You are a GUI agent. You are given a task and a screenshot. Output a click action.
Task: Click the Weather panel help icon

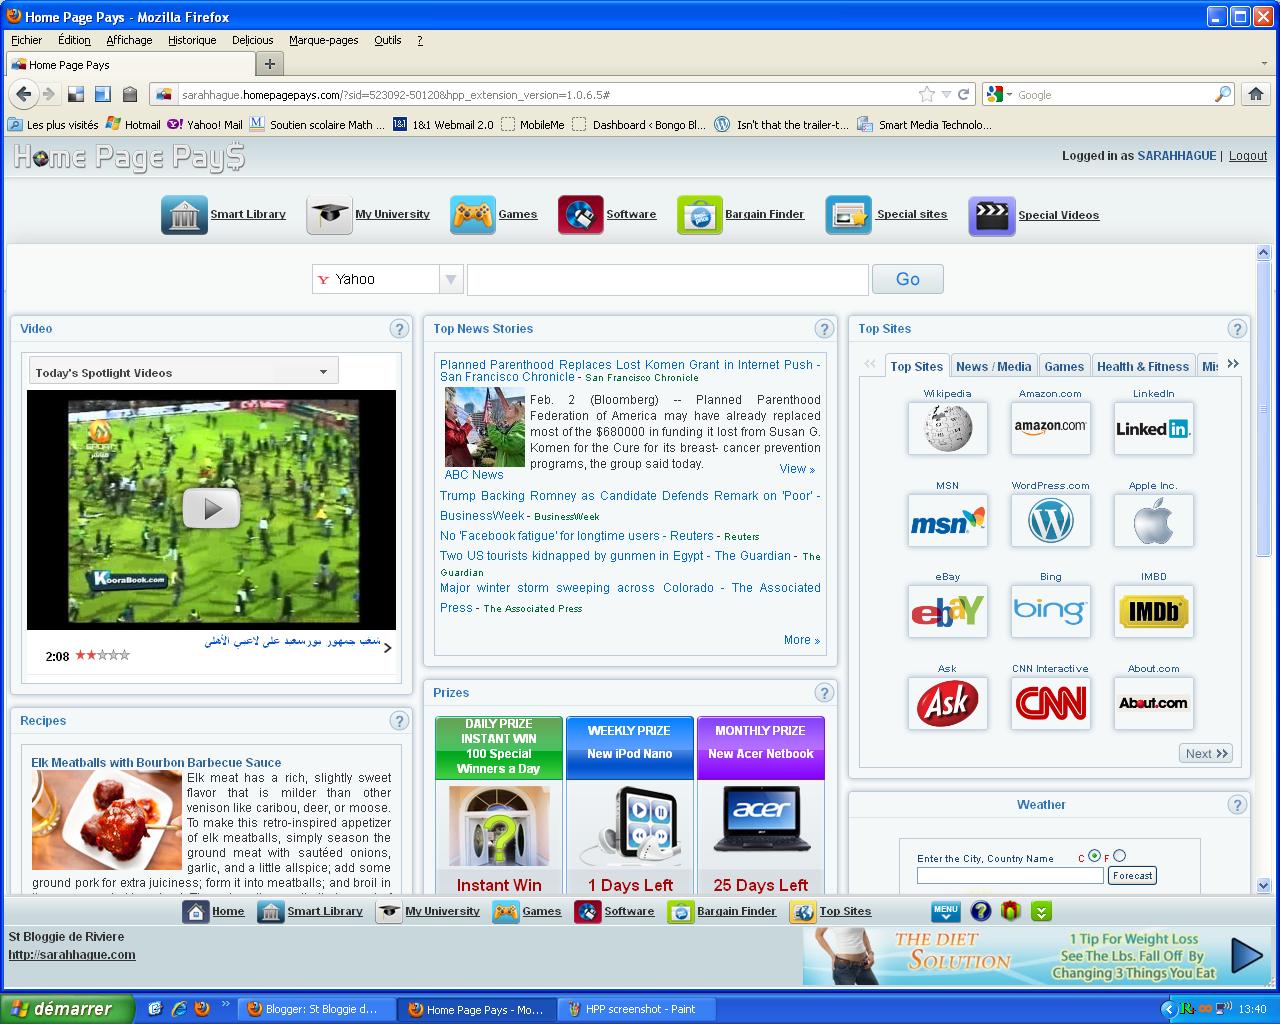[x=1237, y=805]
